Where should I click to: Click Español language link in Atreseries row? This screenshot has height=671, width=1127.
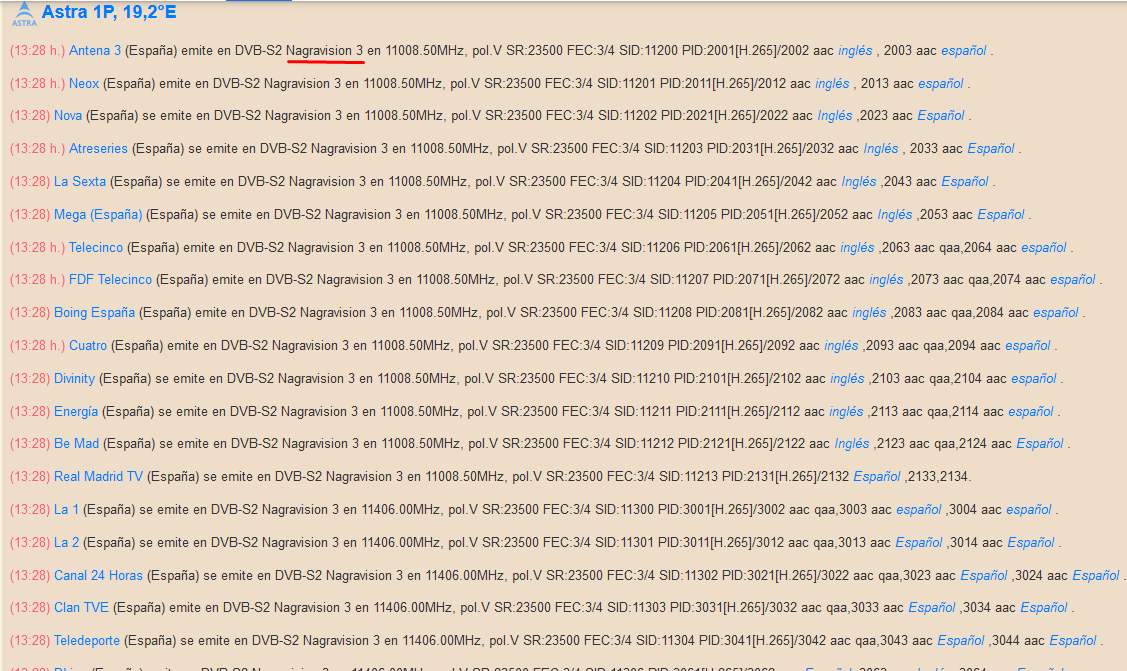(x=991, y=149)
